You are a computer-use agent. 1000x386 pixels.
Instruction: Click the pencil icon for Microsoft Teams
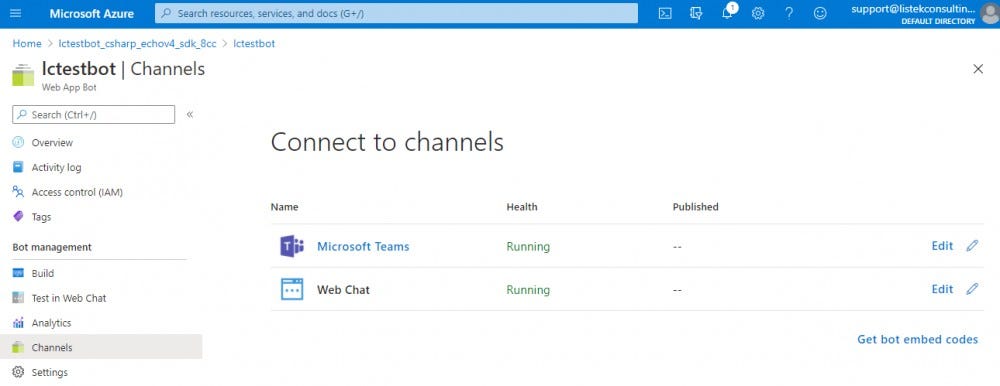[972, 246]
